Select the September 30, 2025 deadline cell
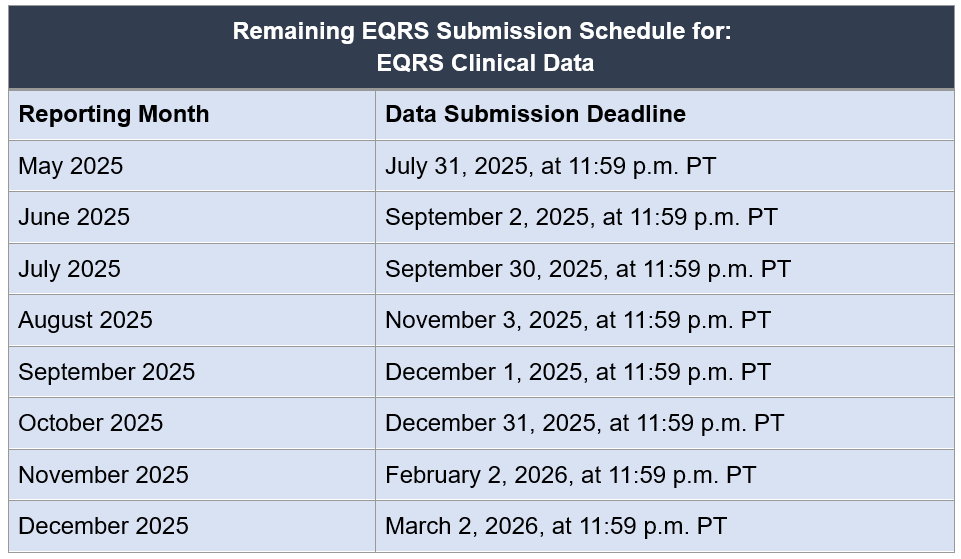The image size is (961, 559). tap(665, 269)
